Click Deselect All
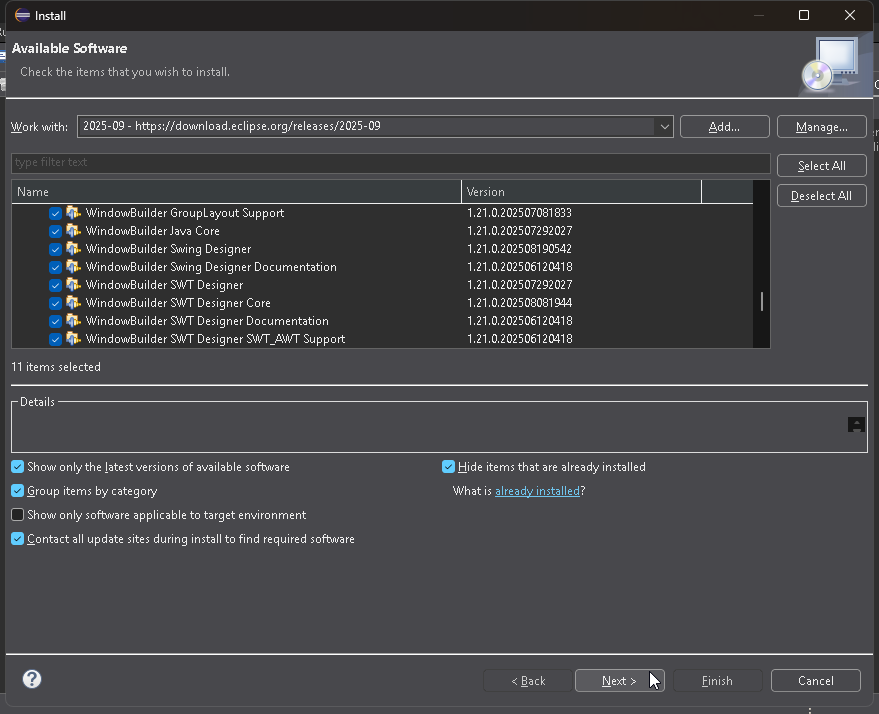The image size is (879, 714). tap(821, 195)
